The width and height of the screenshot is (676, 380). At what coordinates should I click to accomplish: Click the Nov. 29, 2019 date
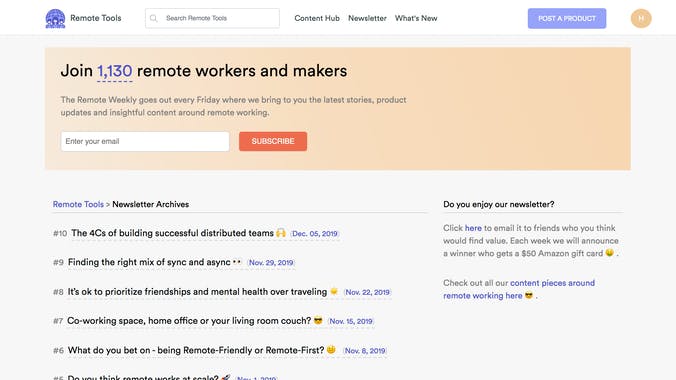click(x=271, y=263)
